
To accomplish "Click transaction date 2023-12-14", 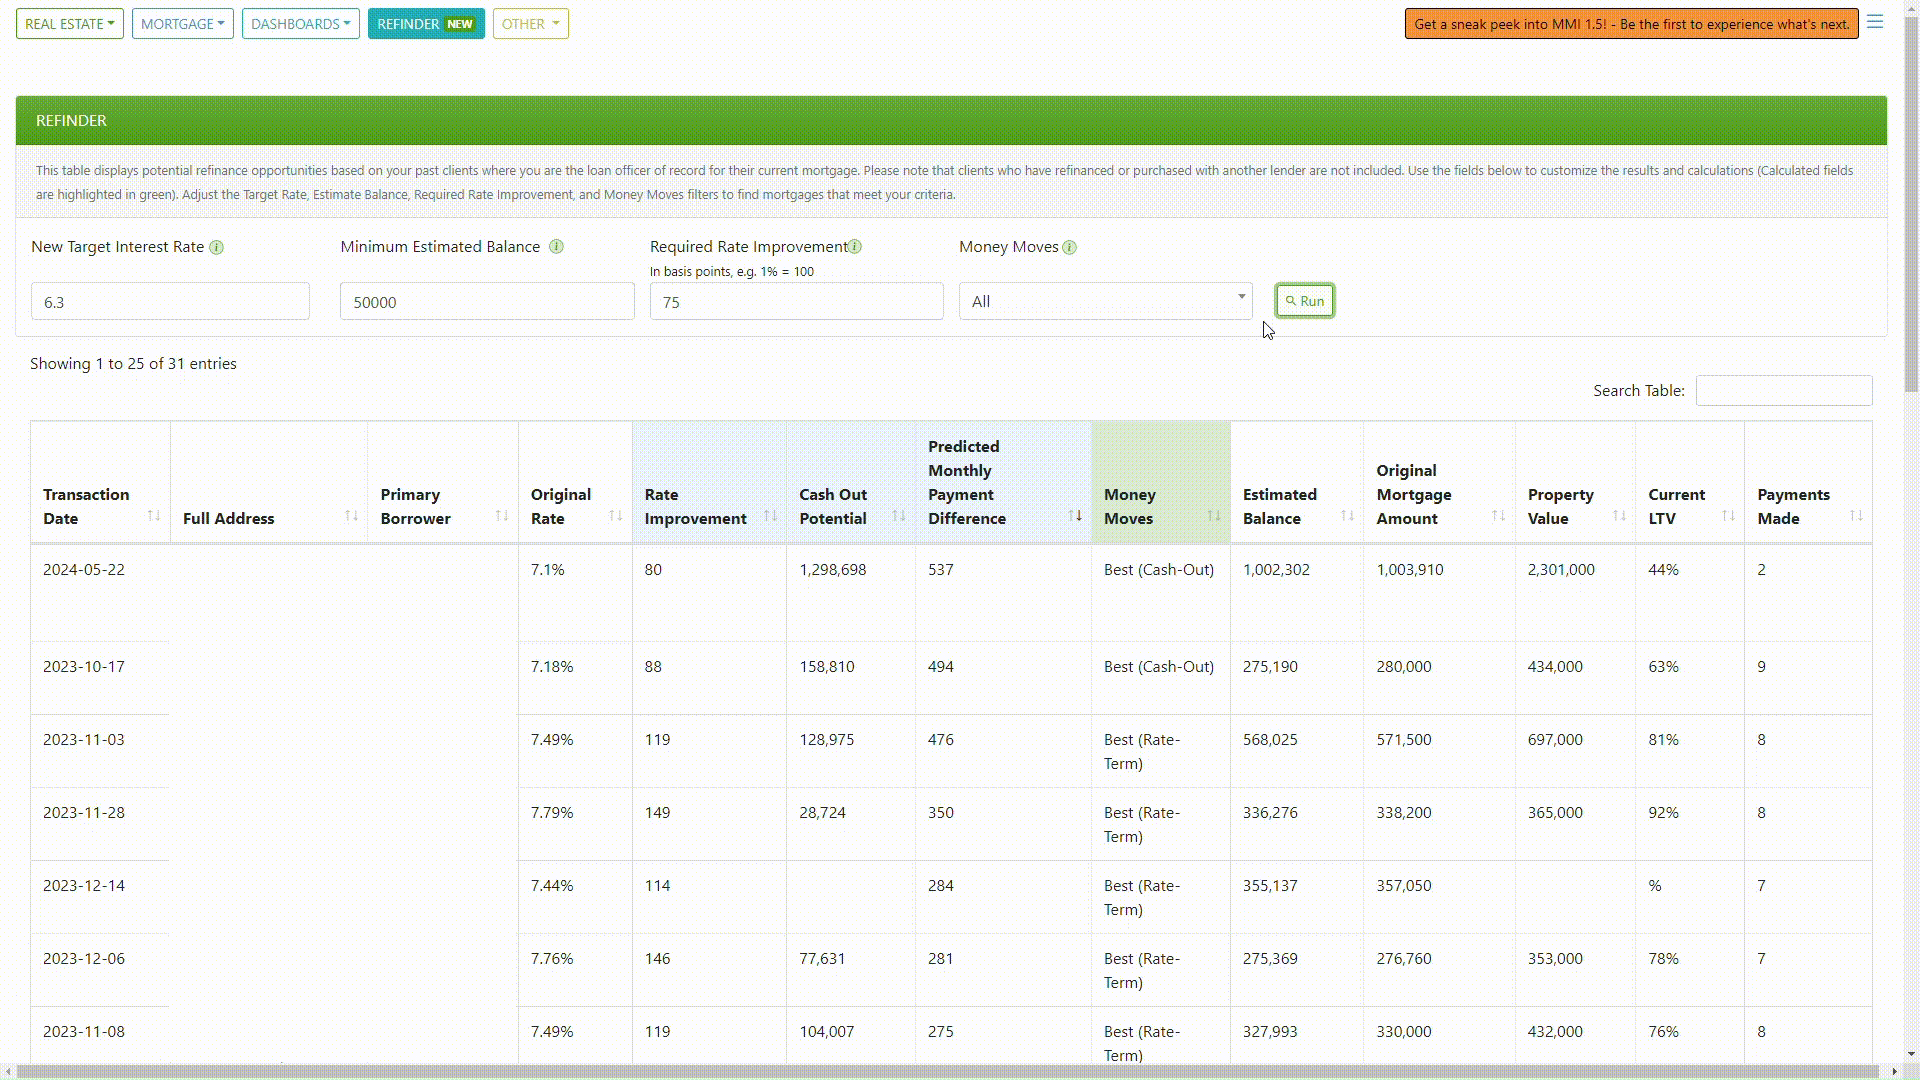I will 84,886.
